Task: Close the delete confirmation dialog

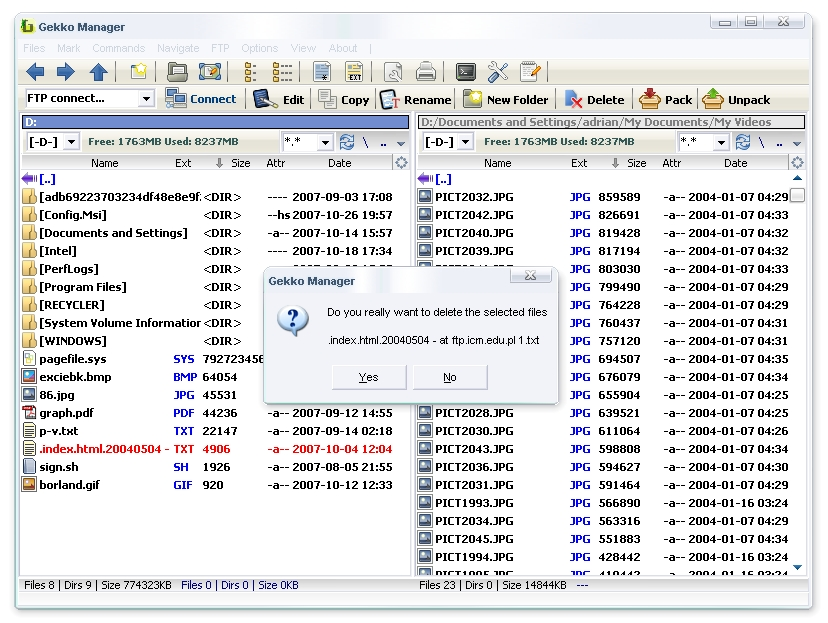Action: click(531, 275)
